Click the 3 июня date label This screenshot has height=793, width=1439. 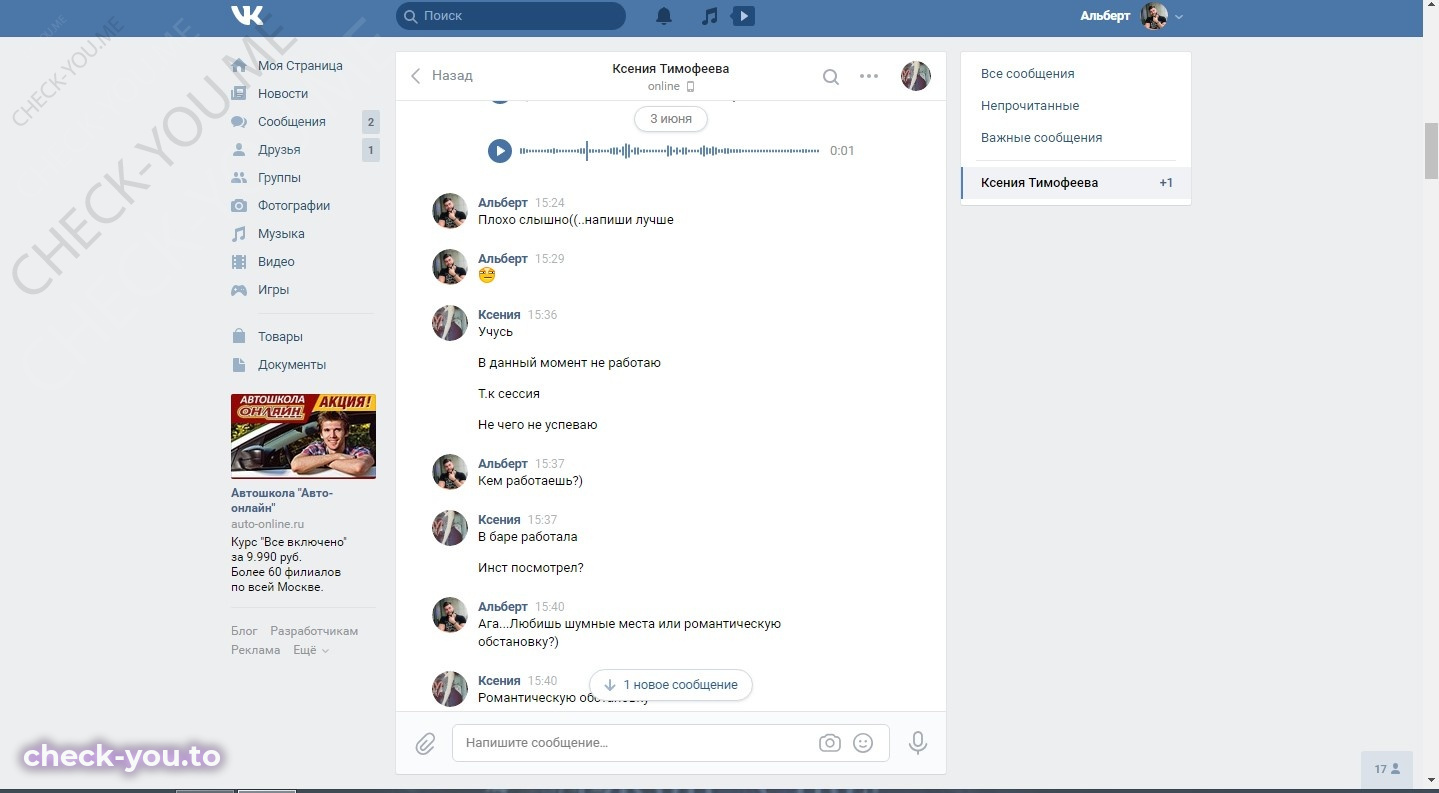pos(671,118)
